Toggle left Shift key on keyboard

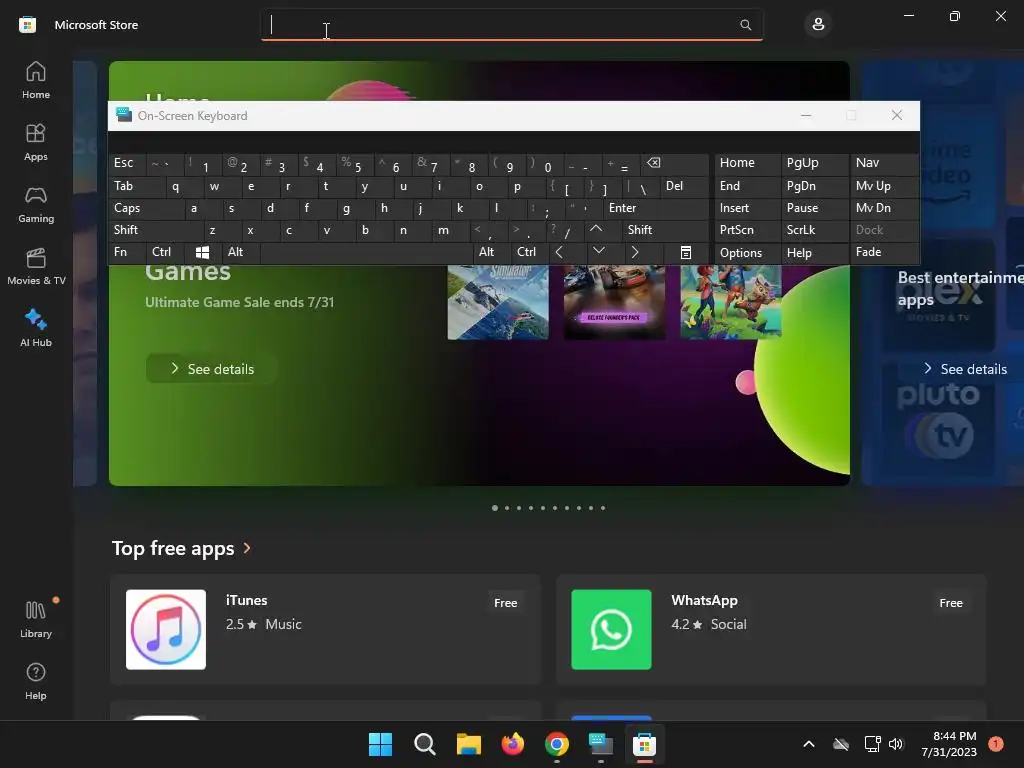(x=155, y=230)
